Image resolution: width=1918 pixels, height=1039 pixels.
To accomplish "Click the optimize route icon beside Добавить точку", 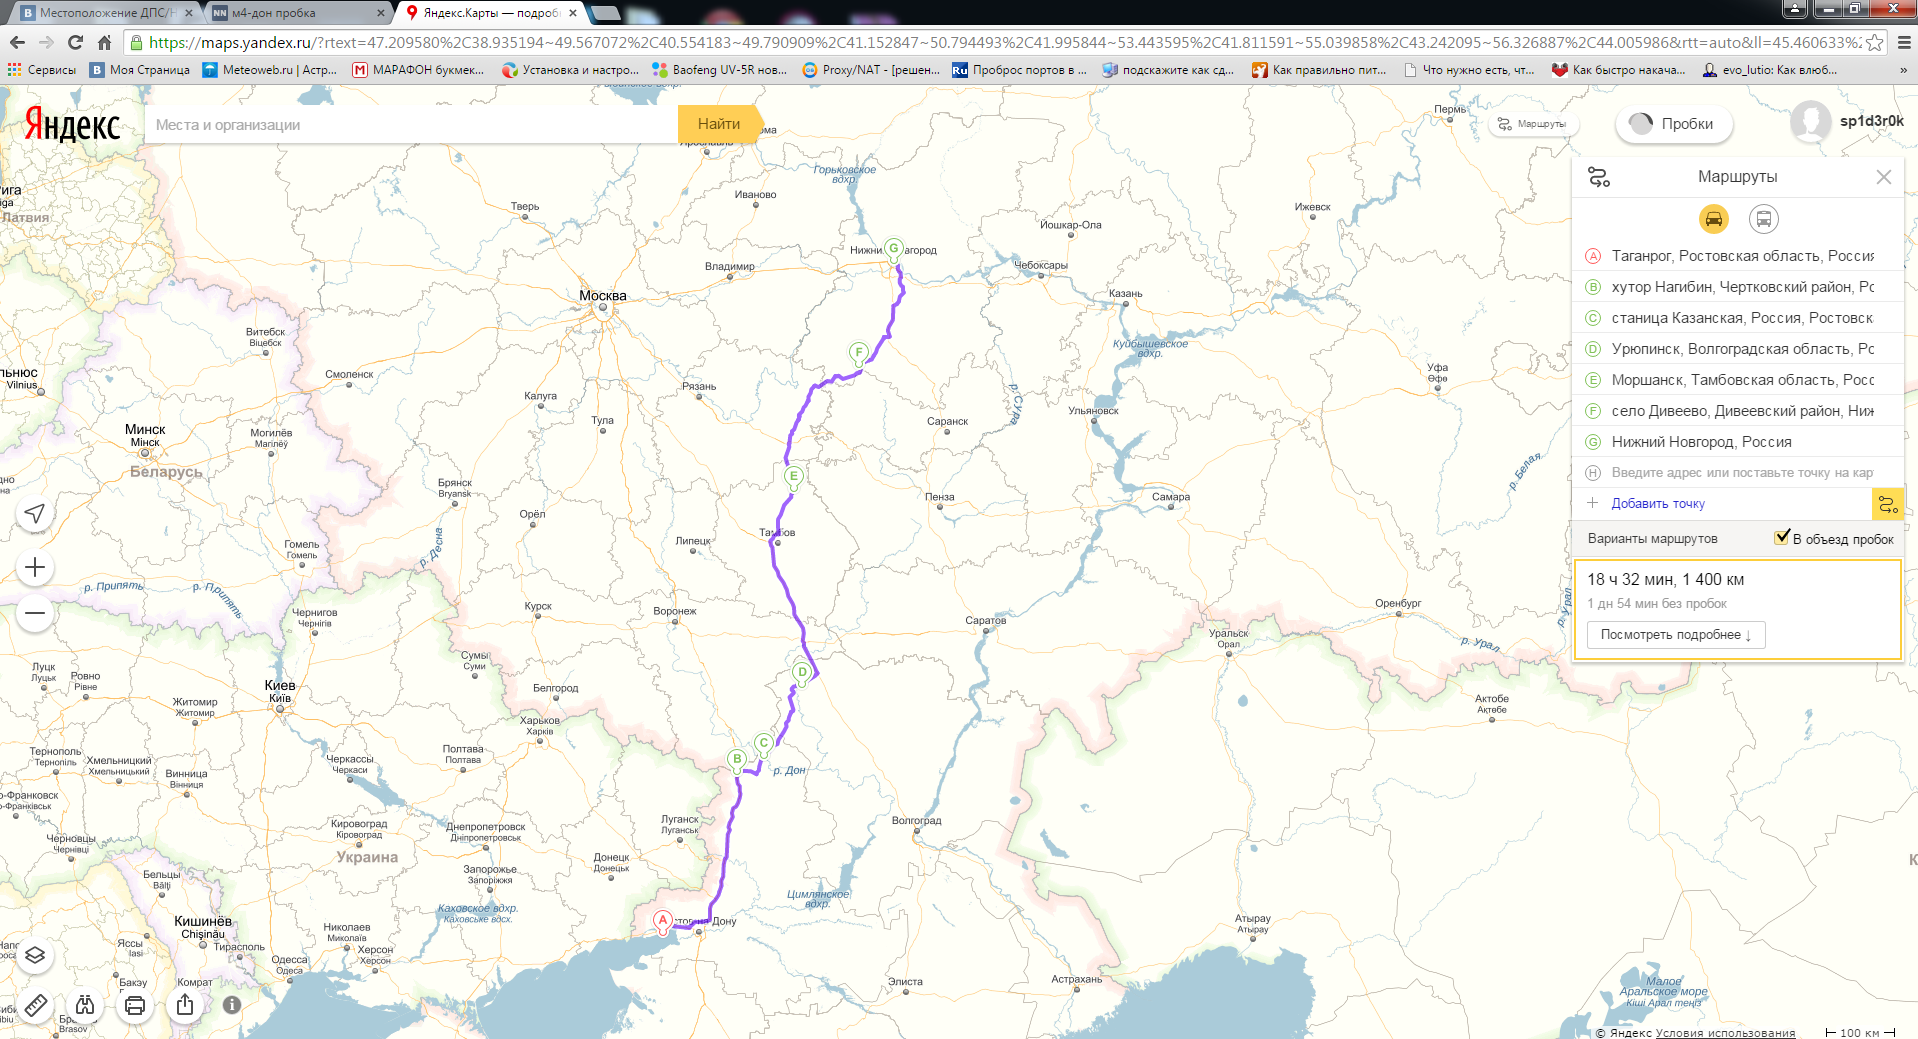I will (1887, 504).
